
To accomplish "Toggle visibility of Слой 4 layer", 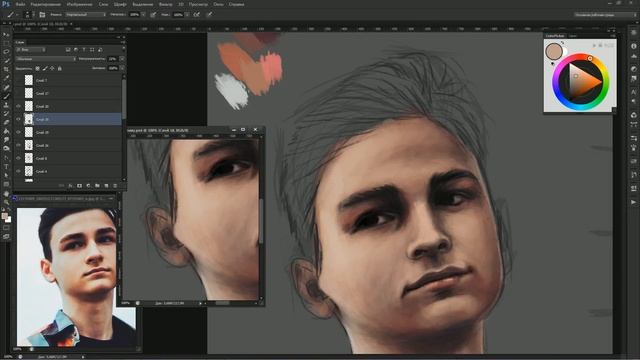I will click(18, 171).
